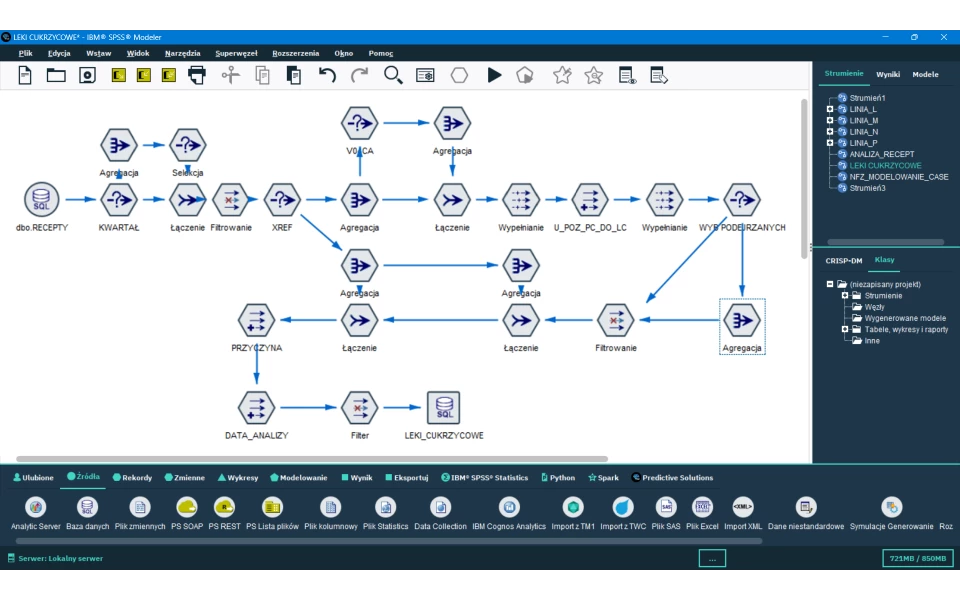Expand Tabele, wykresy i raporty folder

(x=844, y=329)
